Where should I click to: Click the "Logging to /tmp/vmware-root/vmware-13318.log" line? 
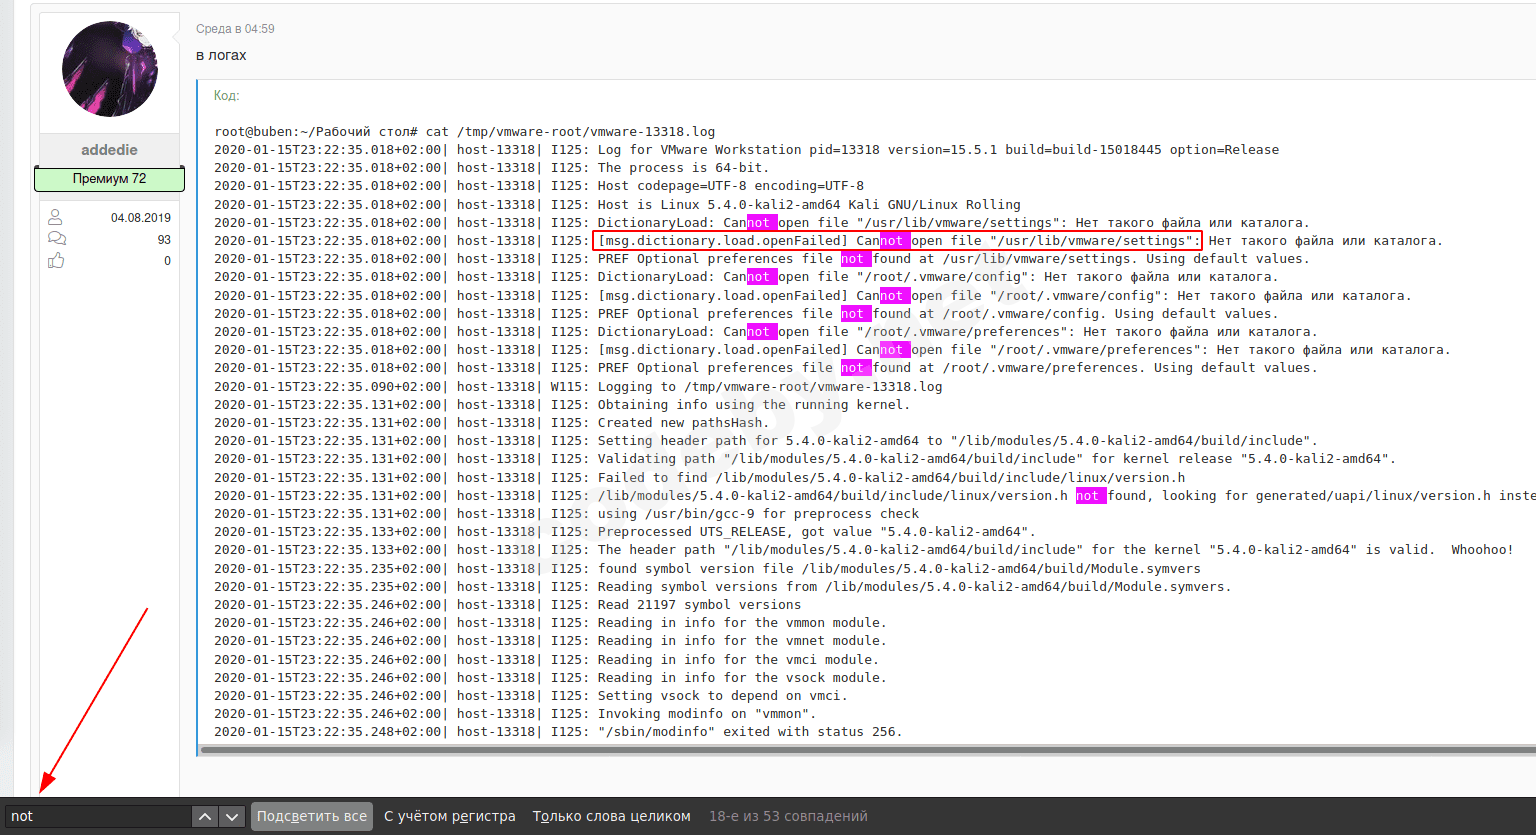pyautogui.click(x=578, y=386)
